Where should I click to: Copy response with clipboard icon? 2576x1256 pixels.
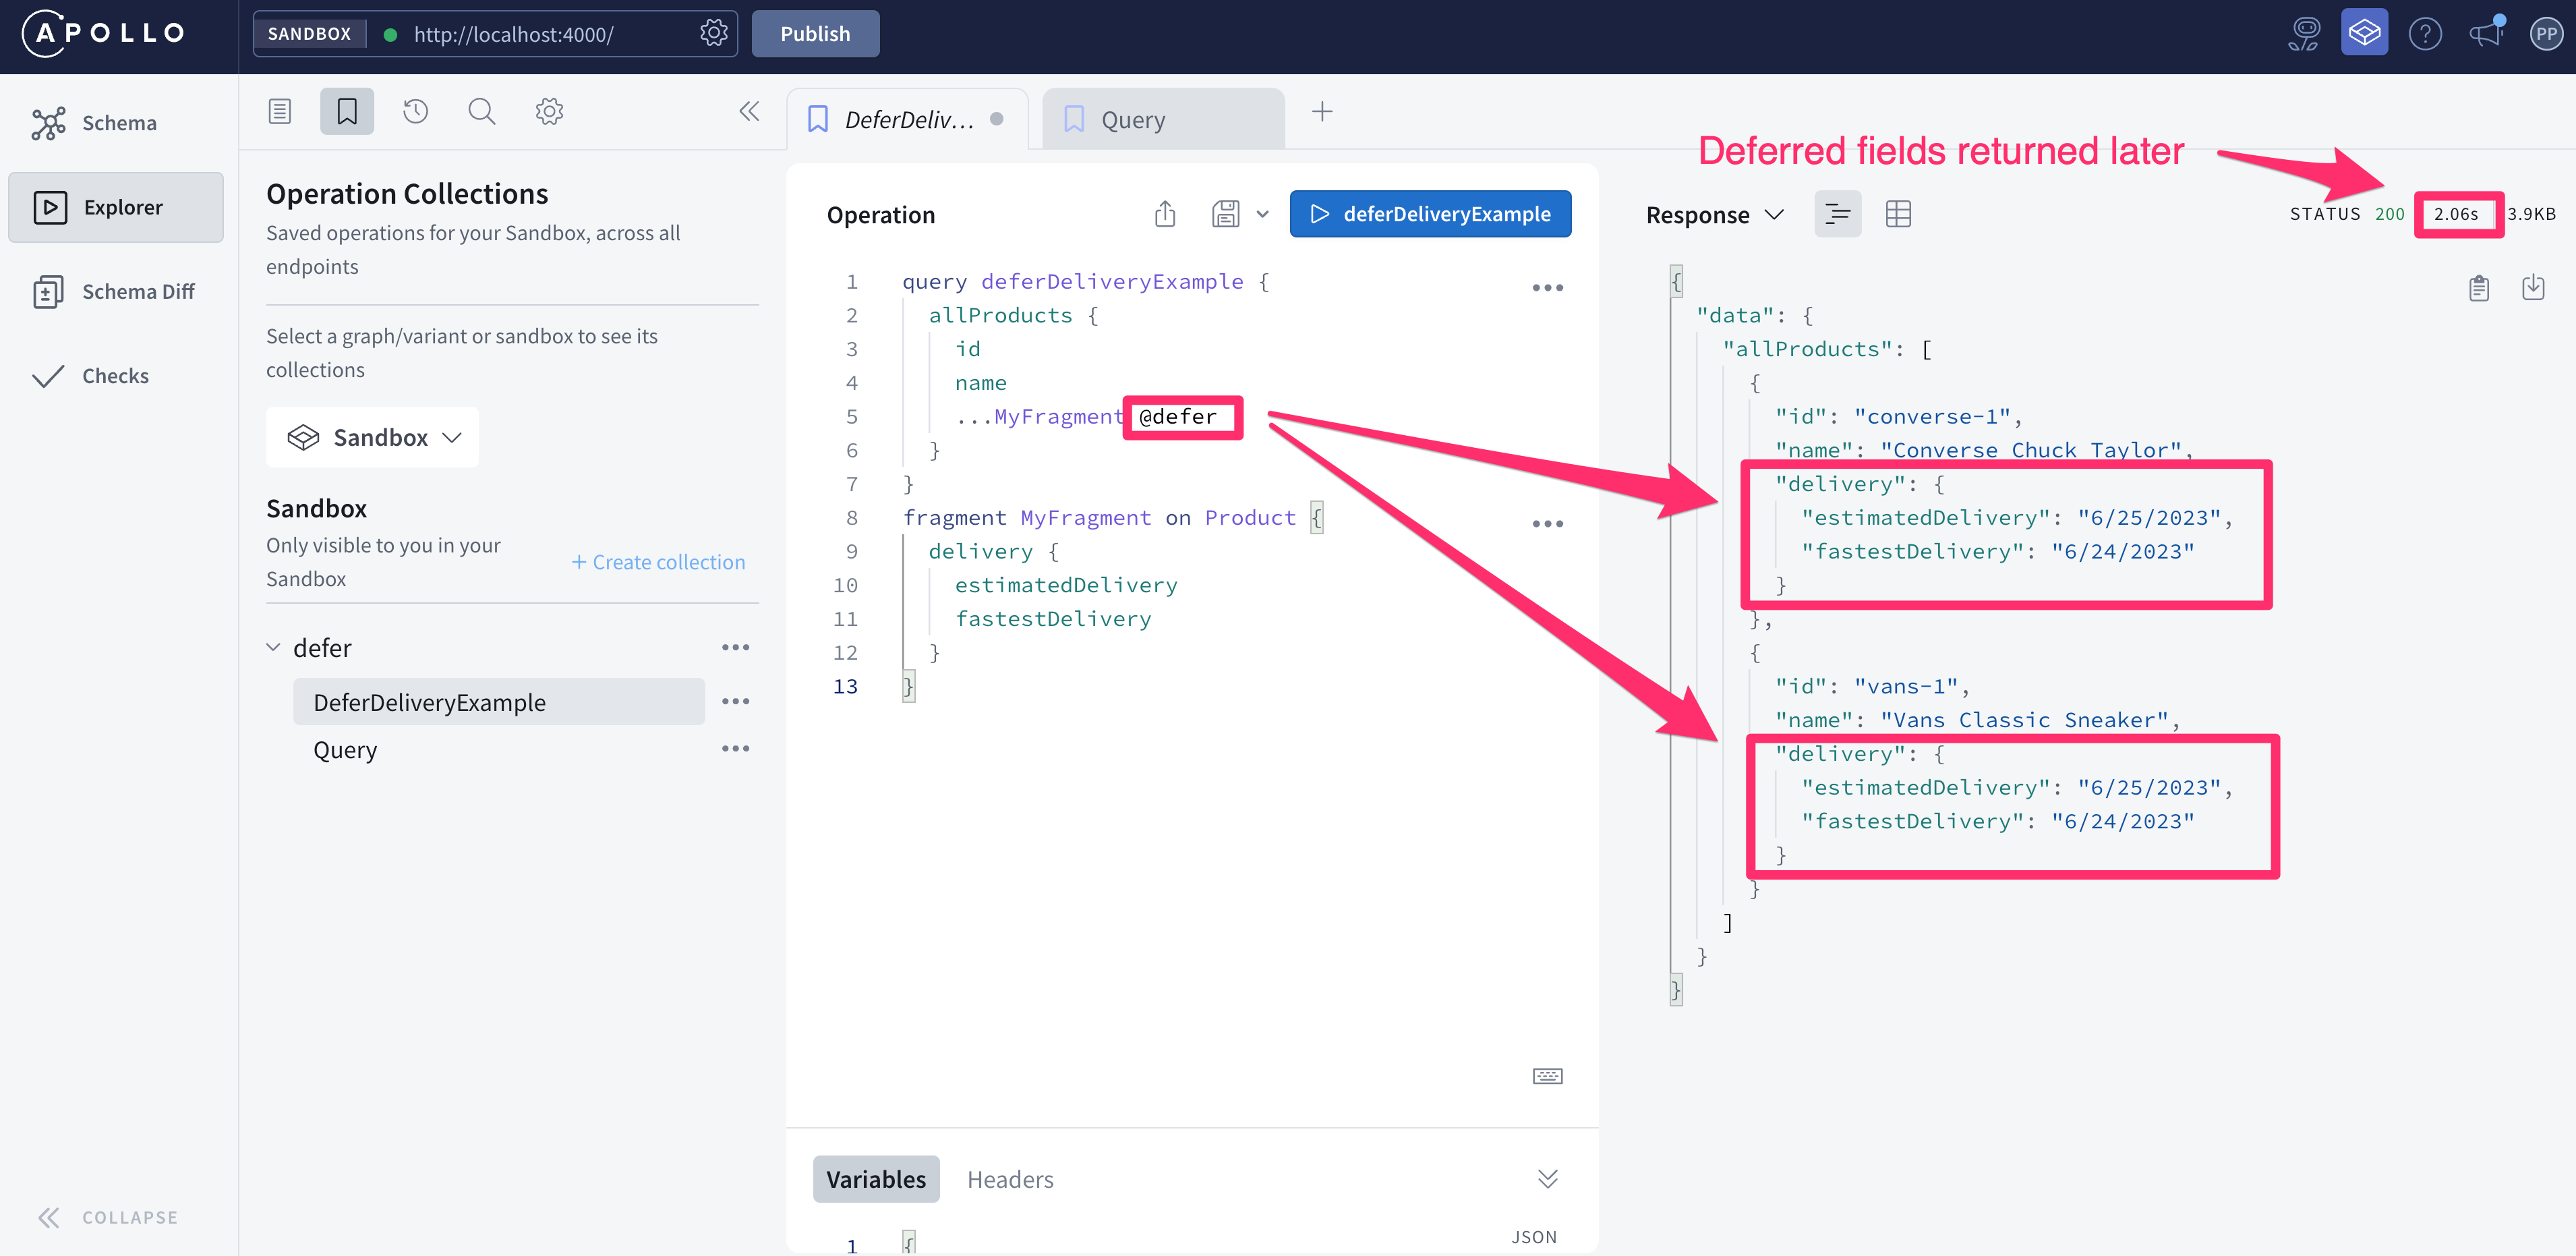pos(2478,288)
